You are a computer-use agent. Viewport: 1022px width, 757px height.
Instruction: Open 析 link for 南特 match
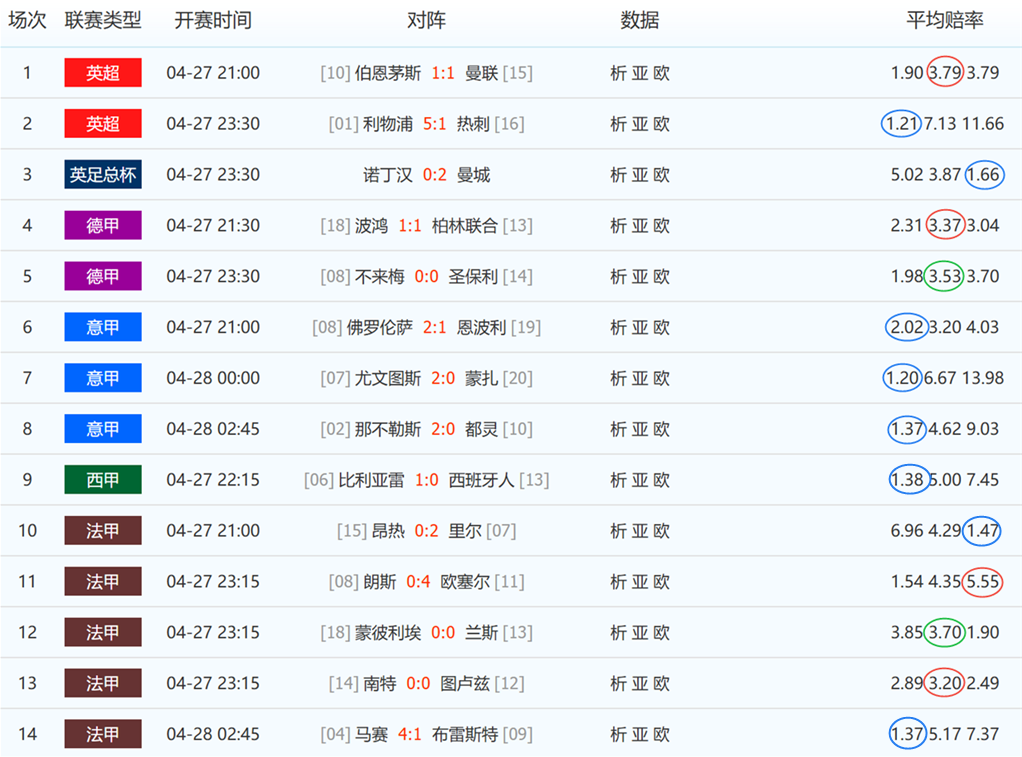(x=619, y=683)
